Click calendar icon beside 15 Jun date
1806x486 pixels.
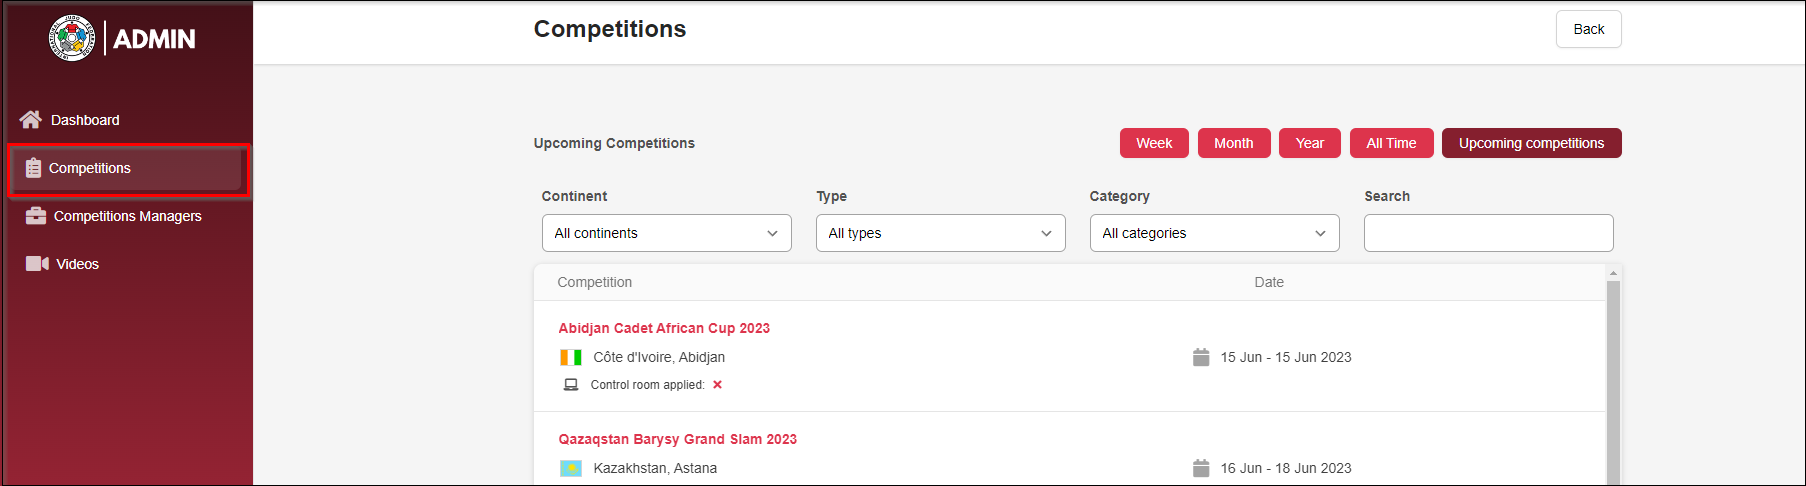click(x=1201, y=357)
